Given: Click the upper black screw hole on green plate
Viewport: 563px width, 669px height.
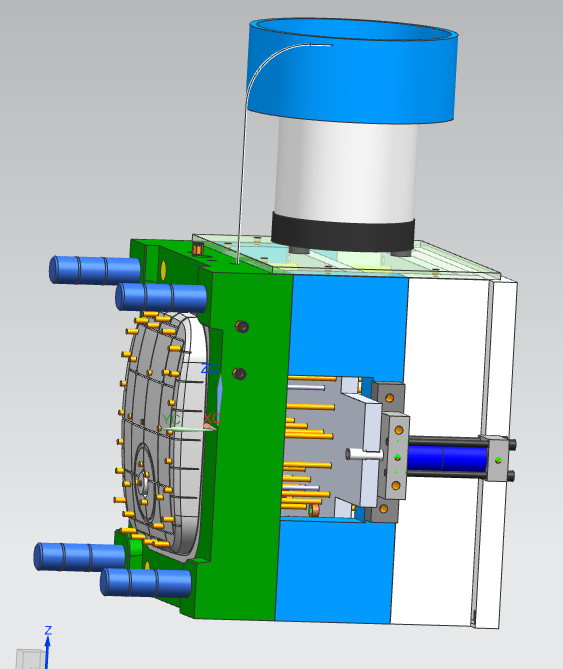Looking at the screenshot, I should click(242, 327).
